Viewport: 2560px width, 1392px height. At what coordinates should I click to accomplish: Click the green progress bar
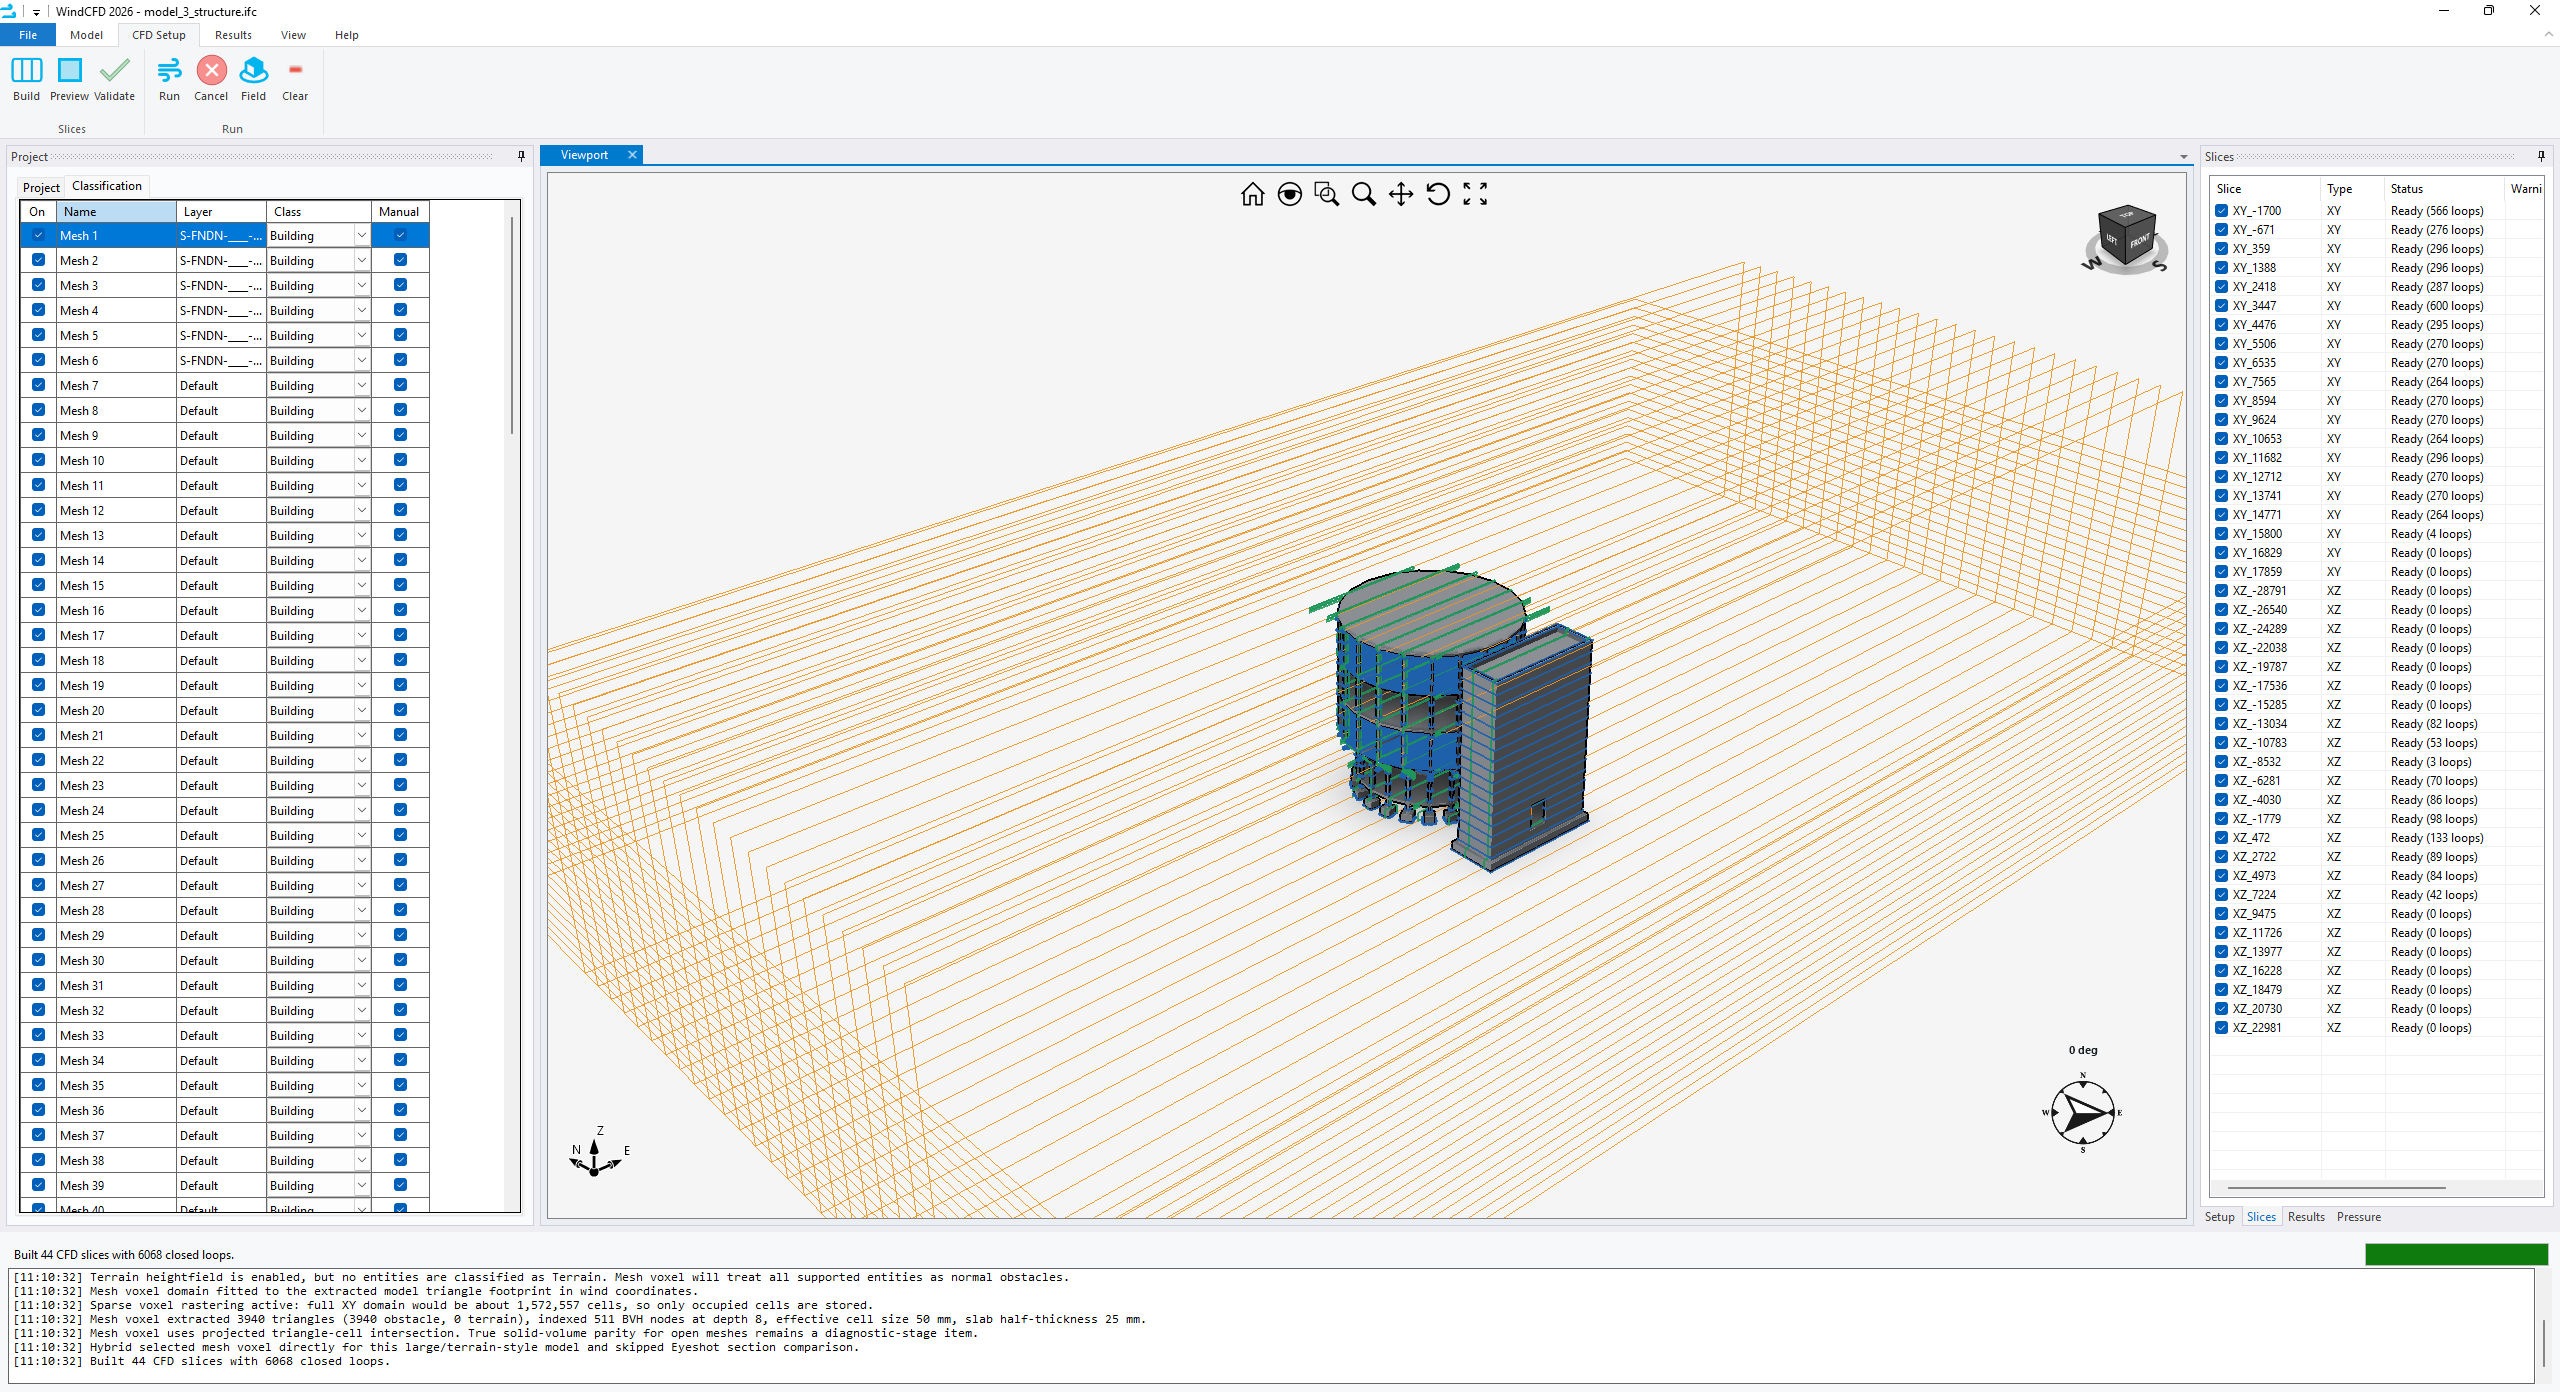pos(2456,1254)
